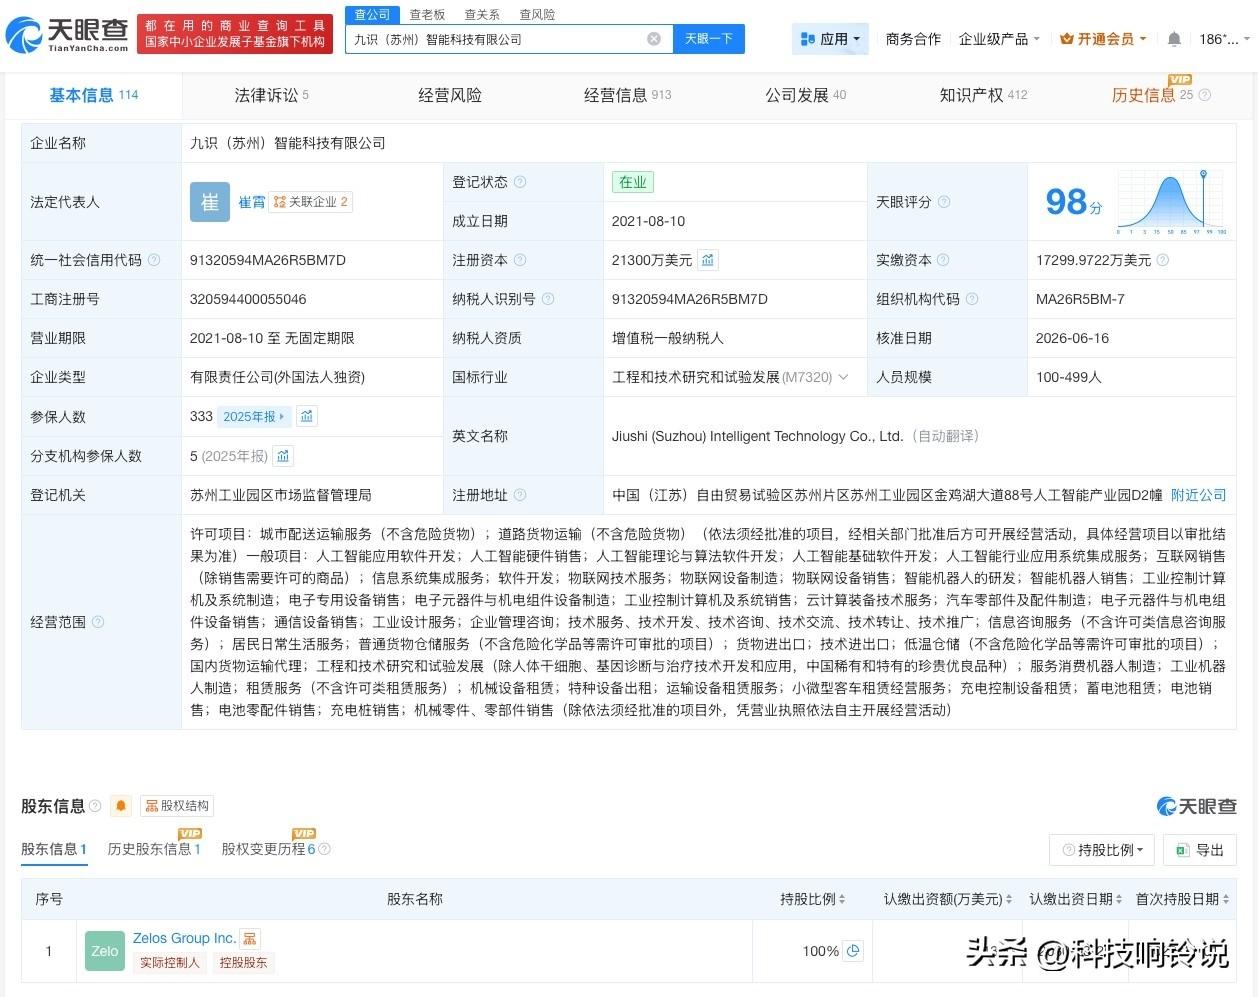Screen dimensions: 1258x997
Task: Switch to the 法律诉讼 tab
Action: [x=271, y=95]
